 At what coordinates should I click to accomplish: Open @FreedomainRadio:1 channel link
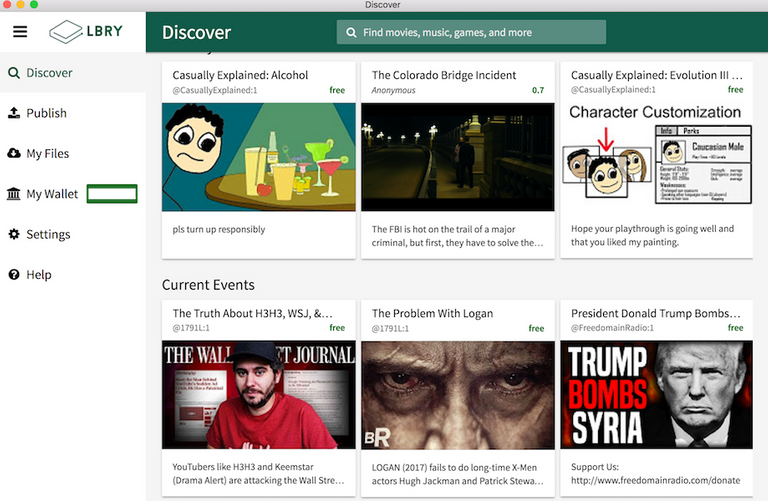click(x=612, y=328)
